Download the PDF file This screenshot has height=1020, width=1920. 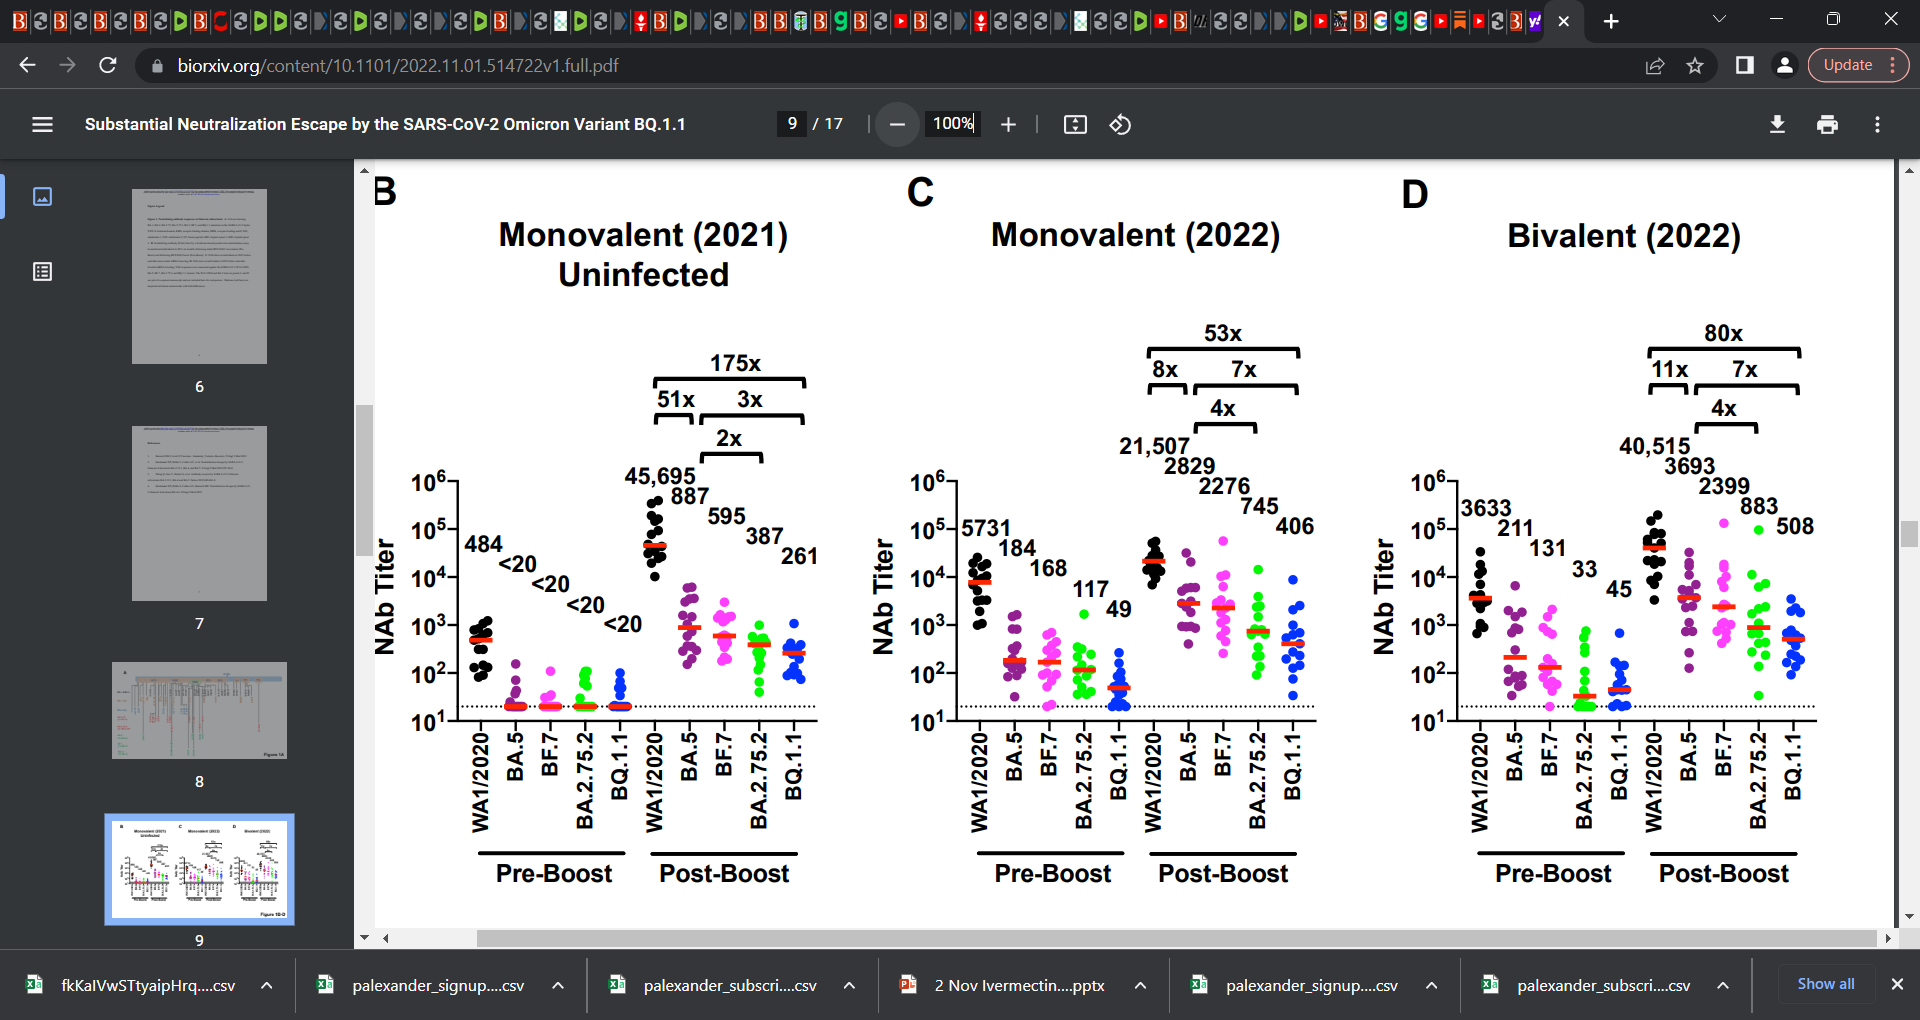[1777, 124]
